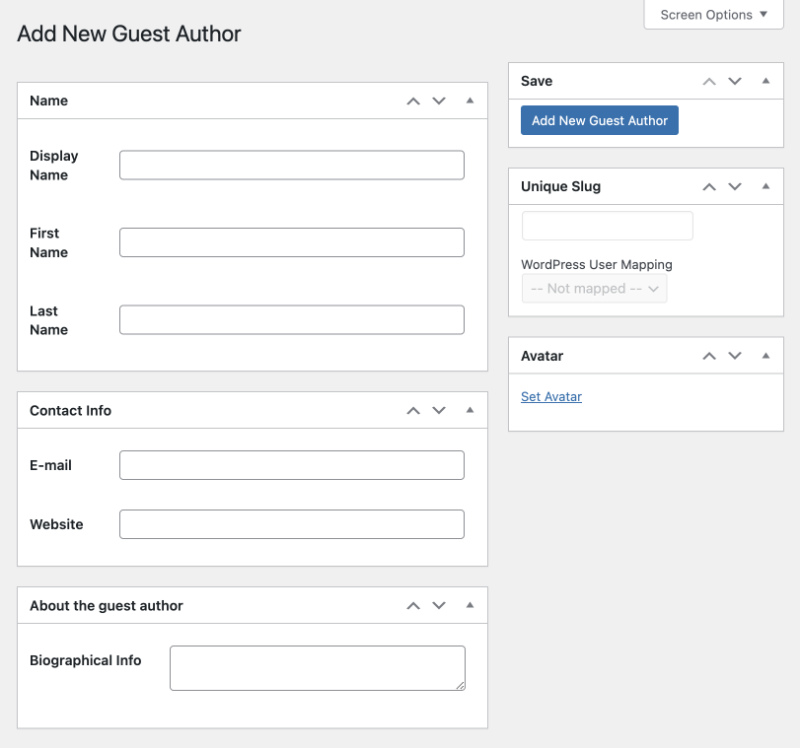Click the Unique Slug text field
Viewport: 800px width, 748px height.
(606, 225)
